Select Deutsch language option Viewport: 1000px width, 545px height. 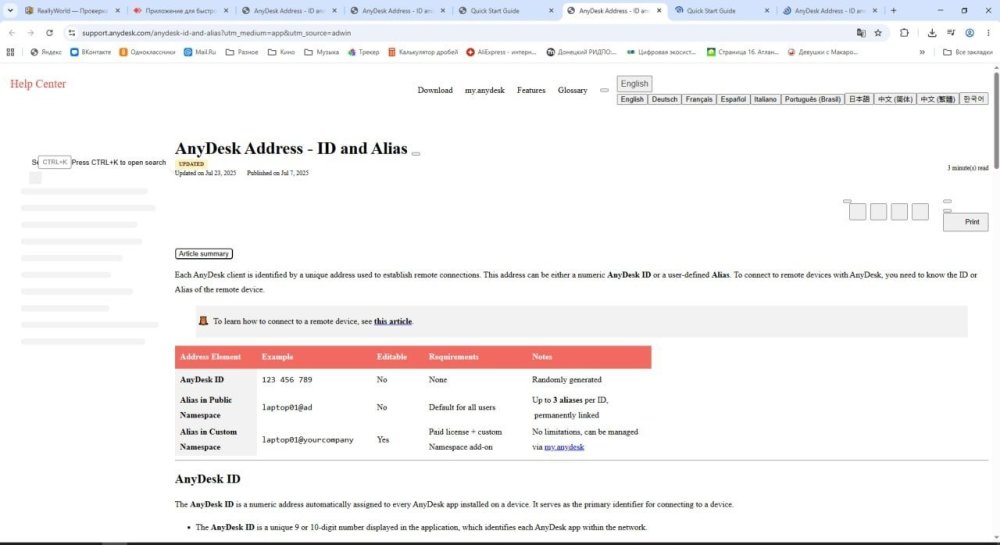[x=665, y=99]
